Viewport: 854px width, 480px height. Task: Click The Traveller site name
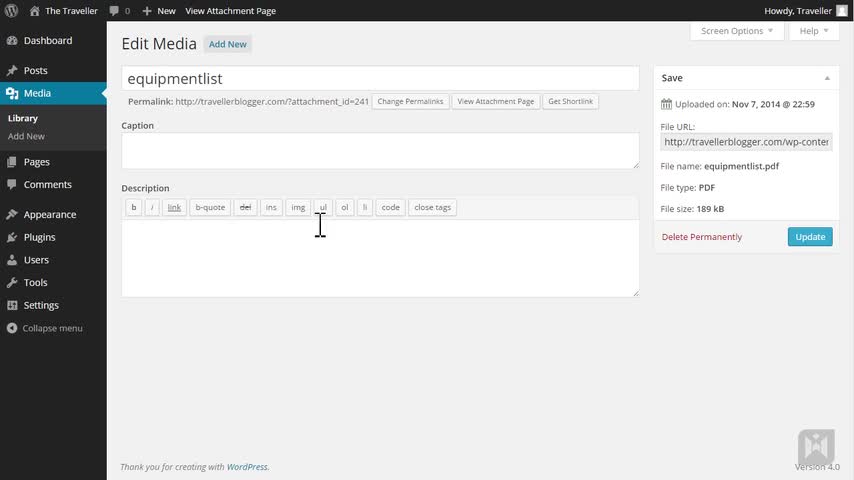[x=71, y=10]
